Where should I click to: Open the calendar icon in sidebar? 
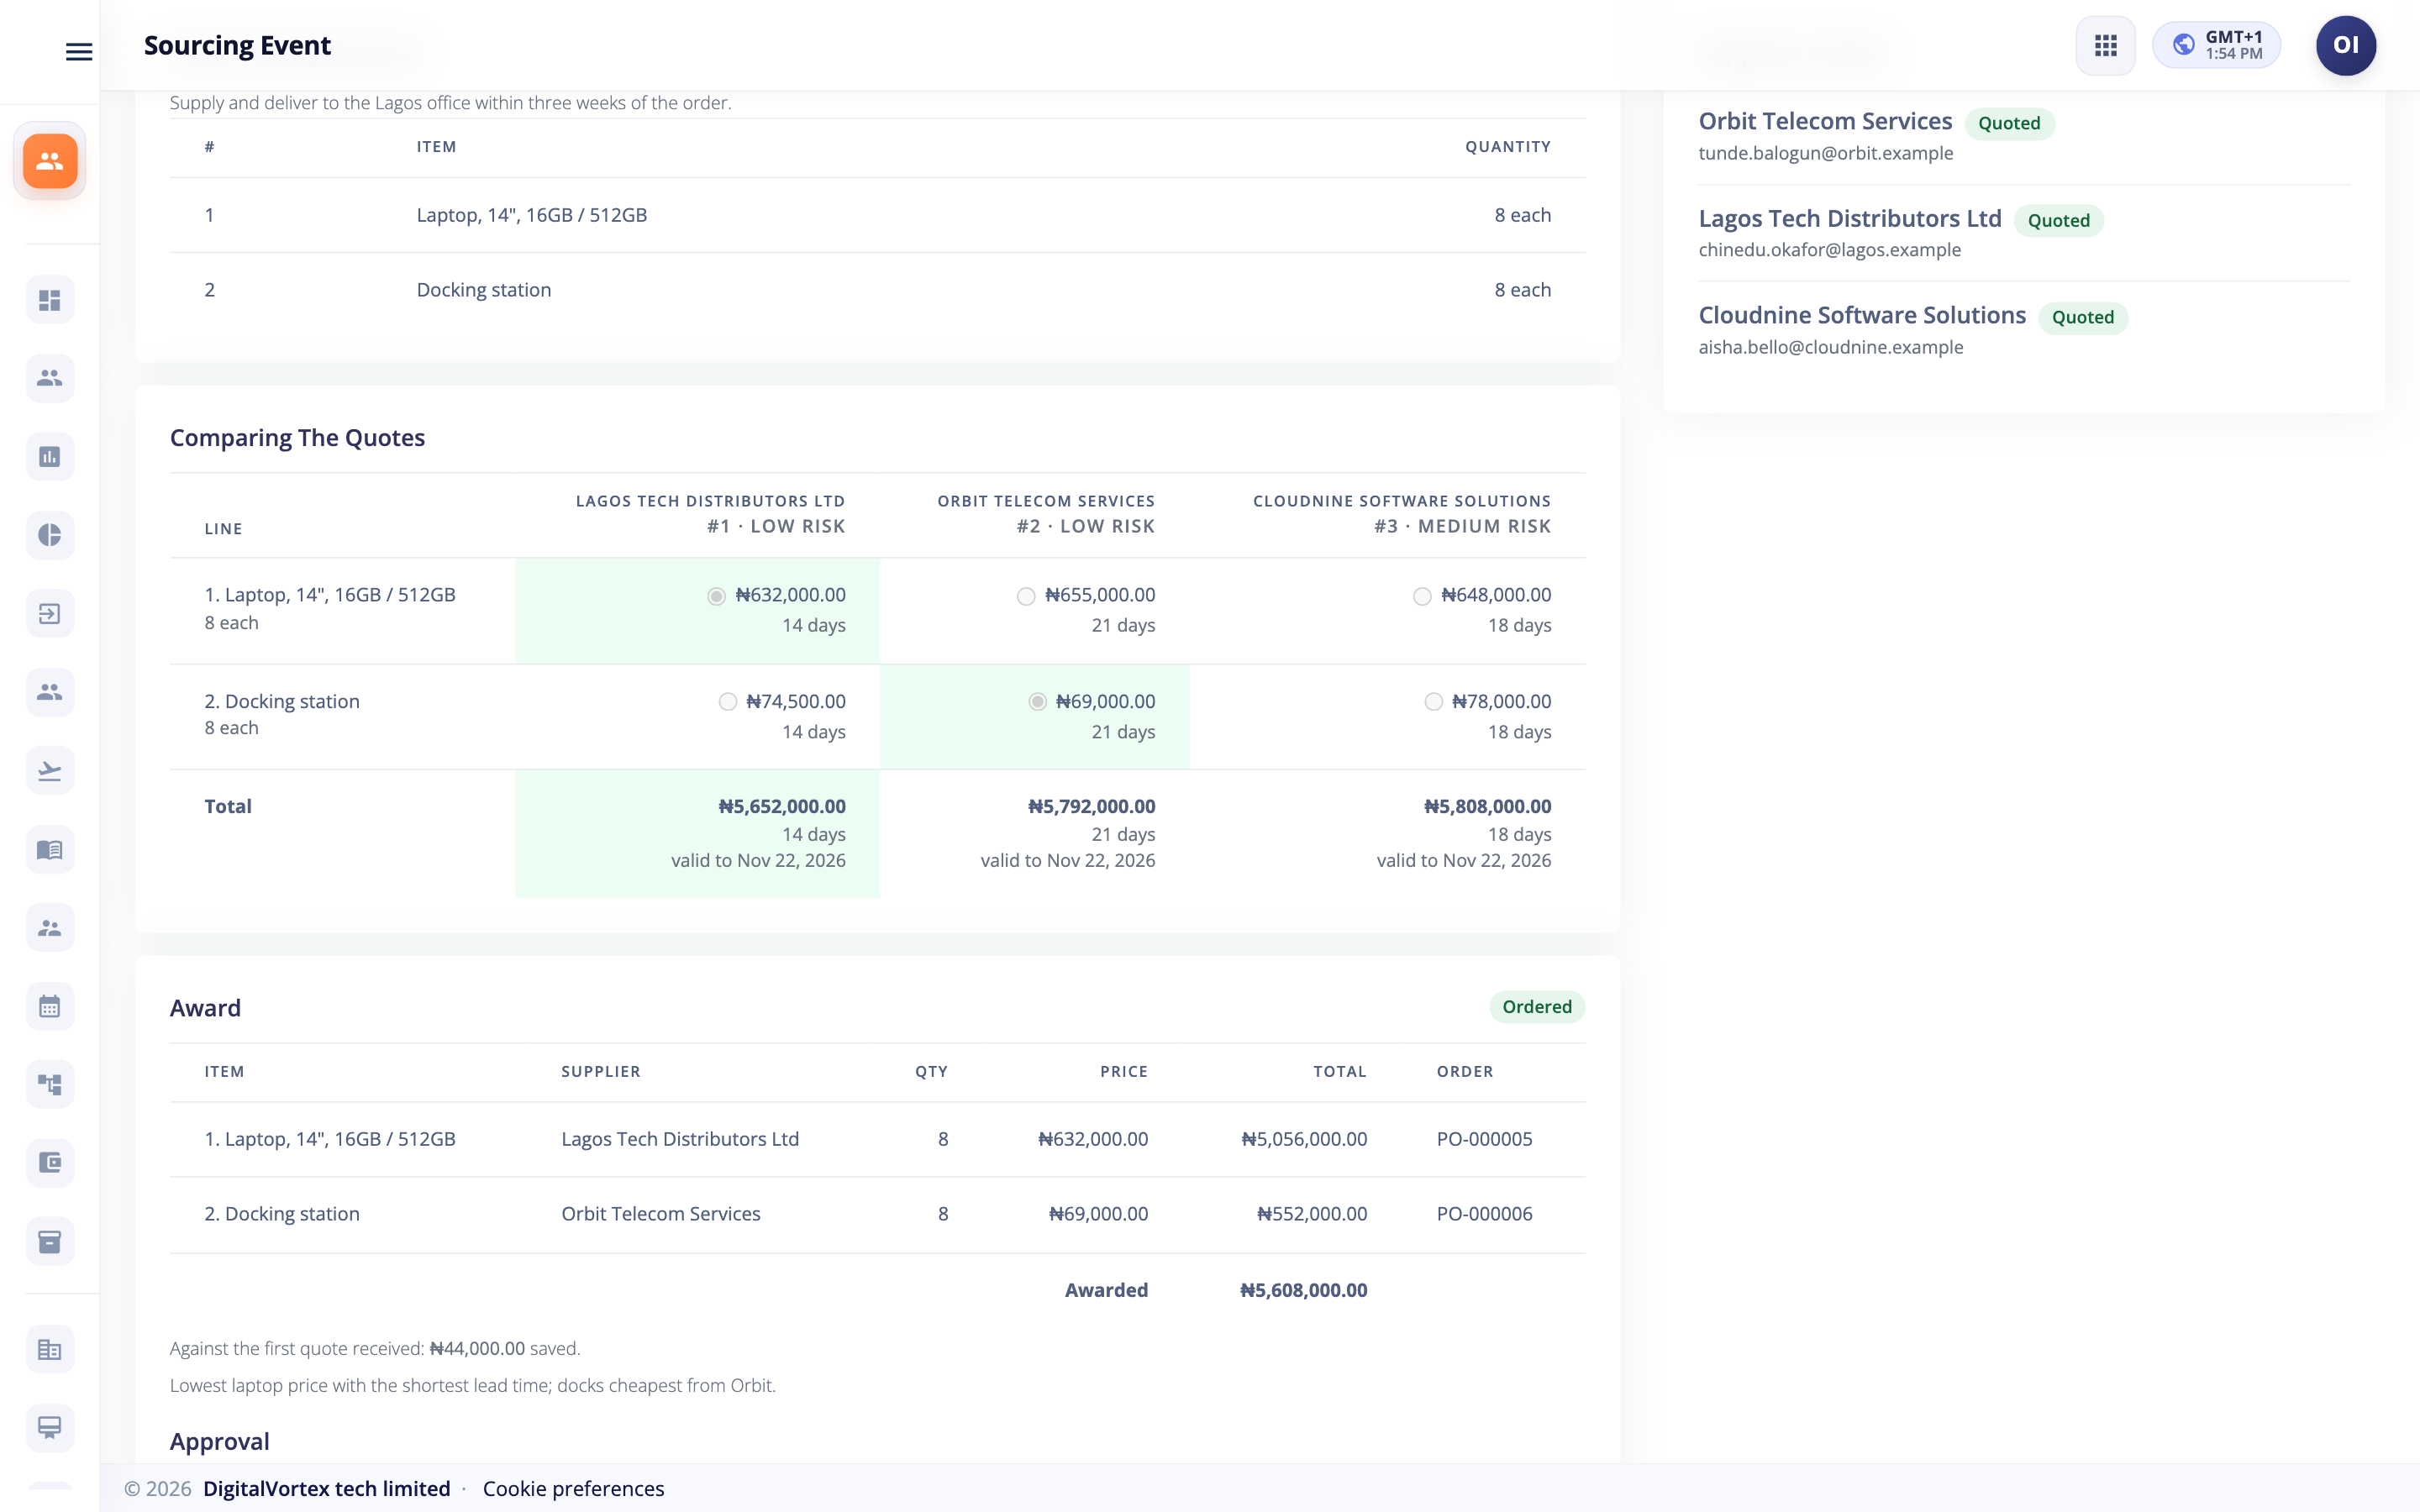pos(50,1007)
